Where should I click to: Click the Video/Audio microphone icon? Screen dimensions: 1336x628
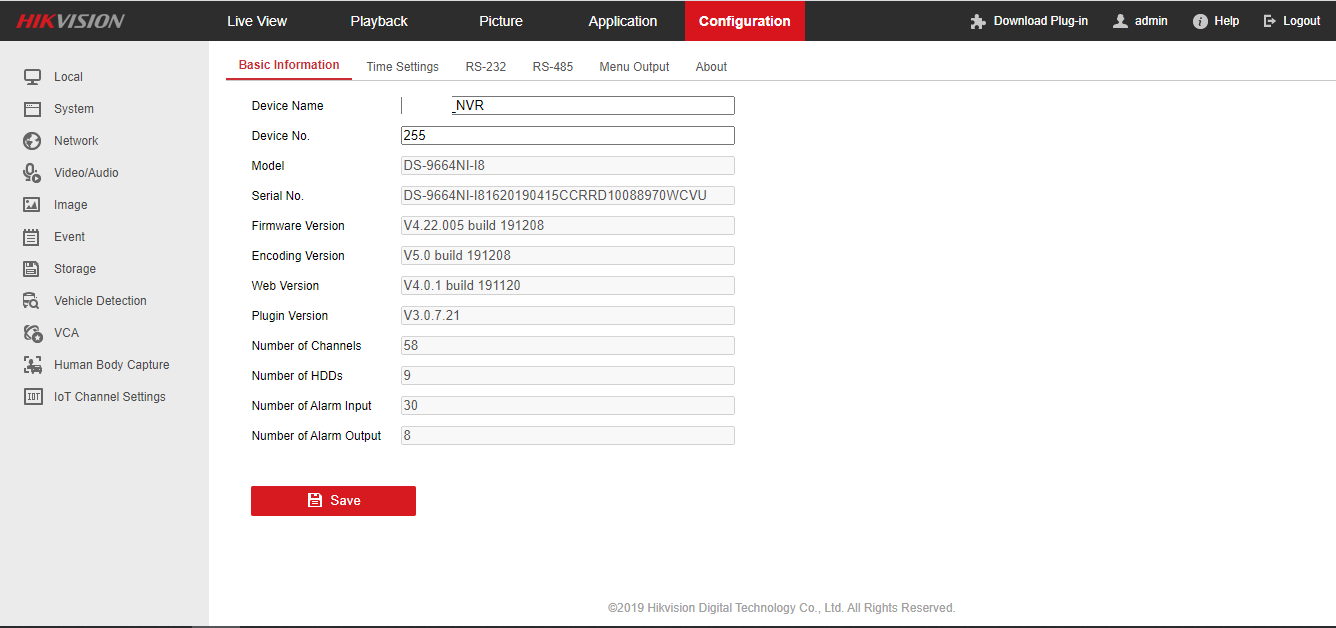[x=32, y=173]
